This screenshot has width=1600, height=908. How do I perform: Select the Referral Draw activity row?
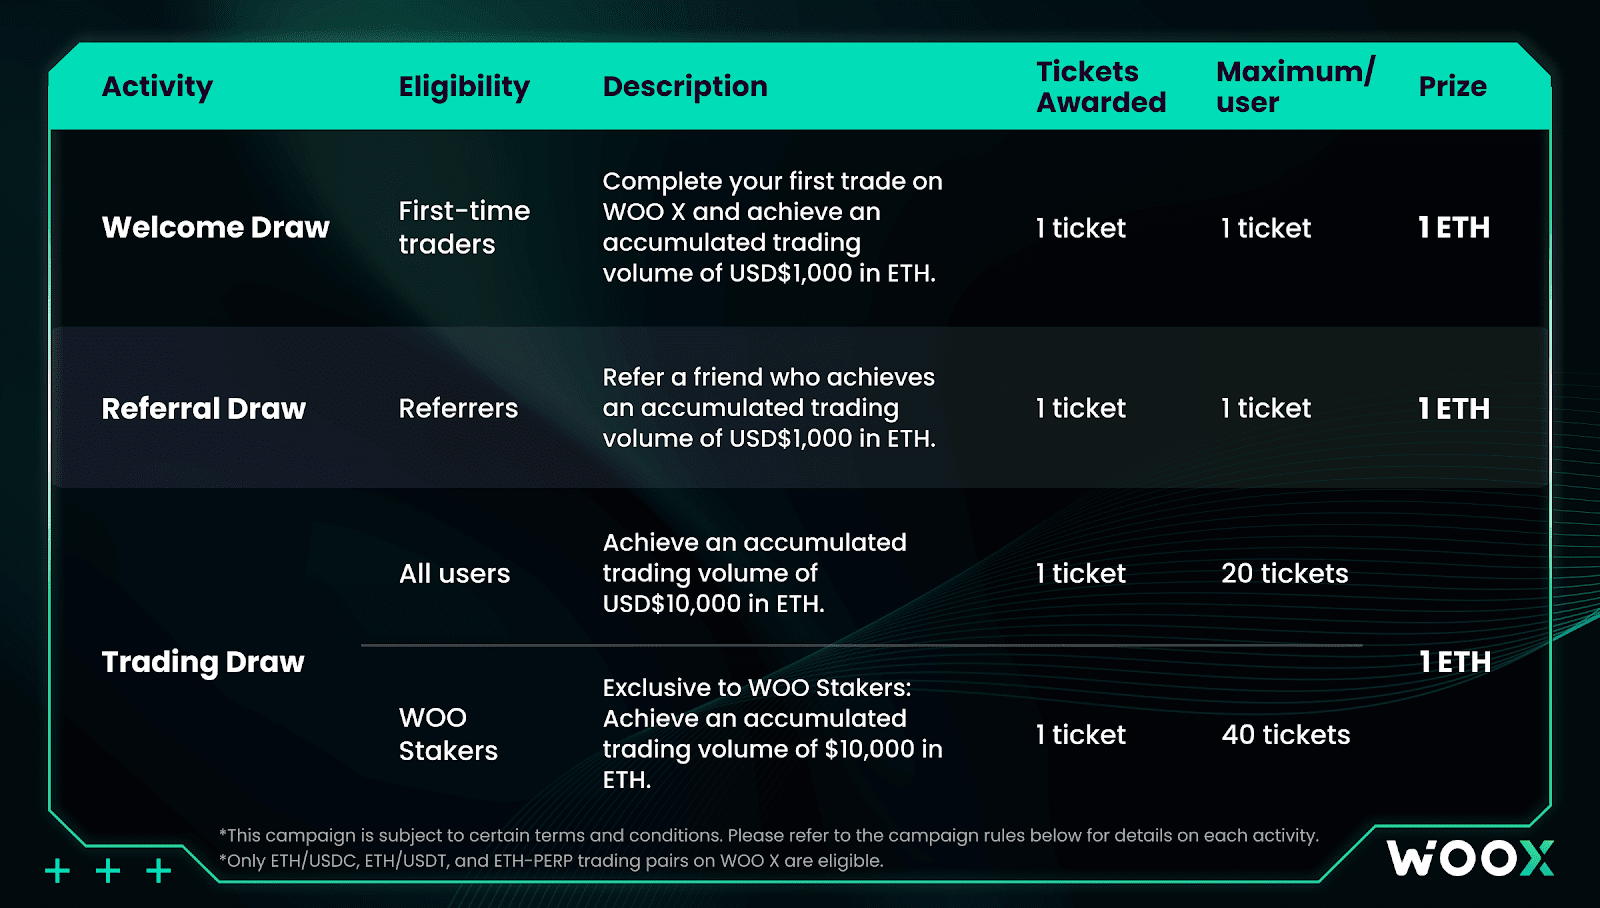click(800, 407)
